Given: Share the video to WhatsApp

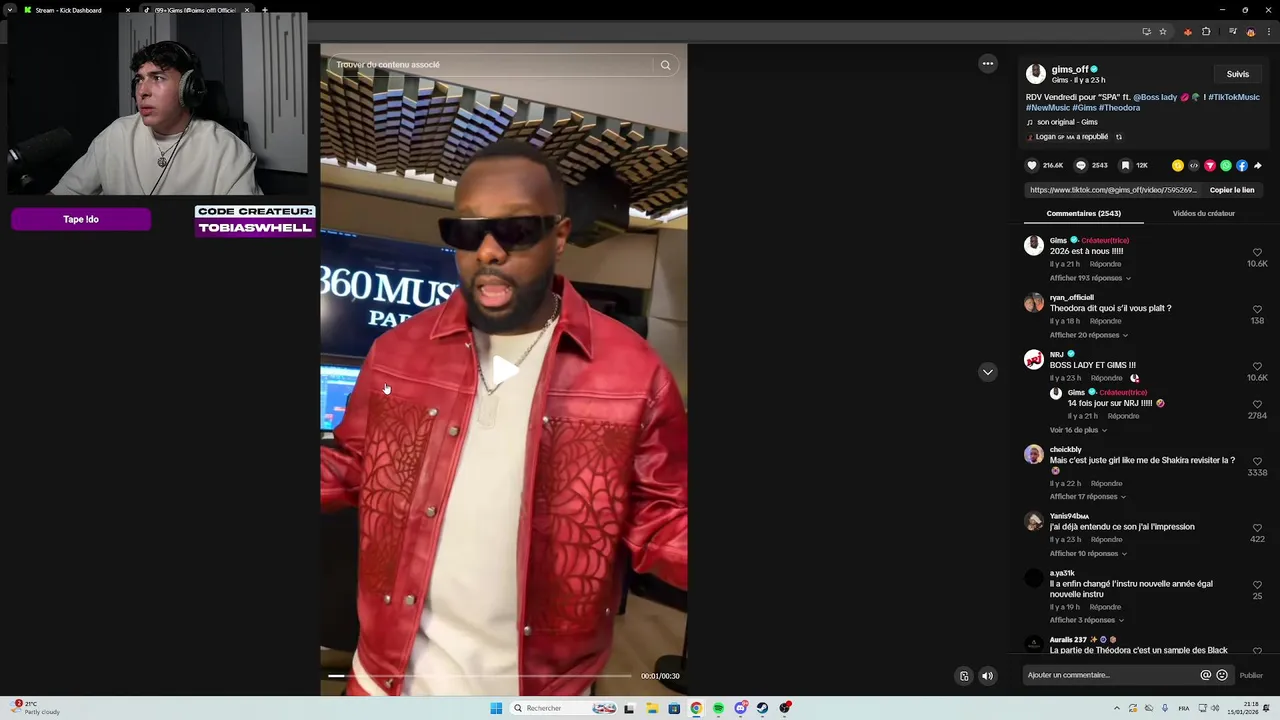Looking at the screenshot, I should click(x=1226, y=165).
